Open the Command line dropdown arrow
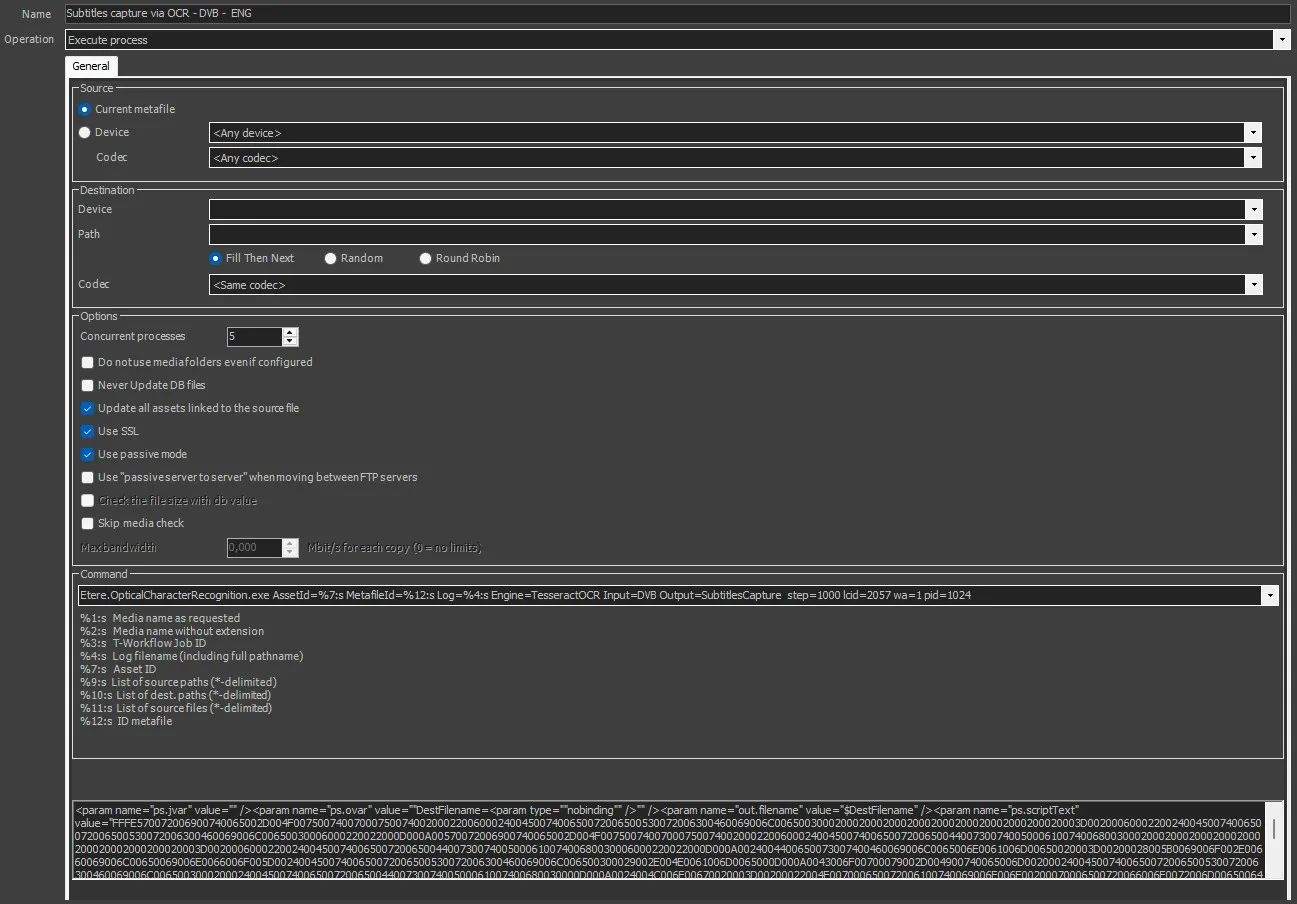 click(x=1270, y=596)
